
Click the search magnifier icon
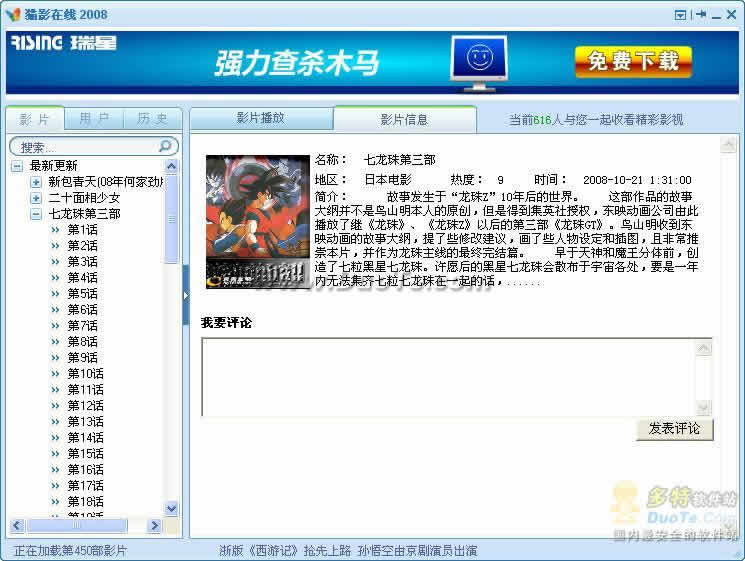coord(167,146)
